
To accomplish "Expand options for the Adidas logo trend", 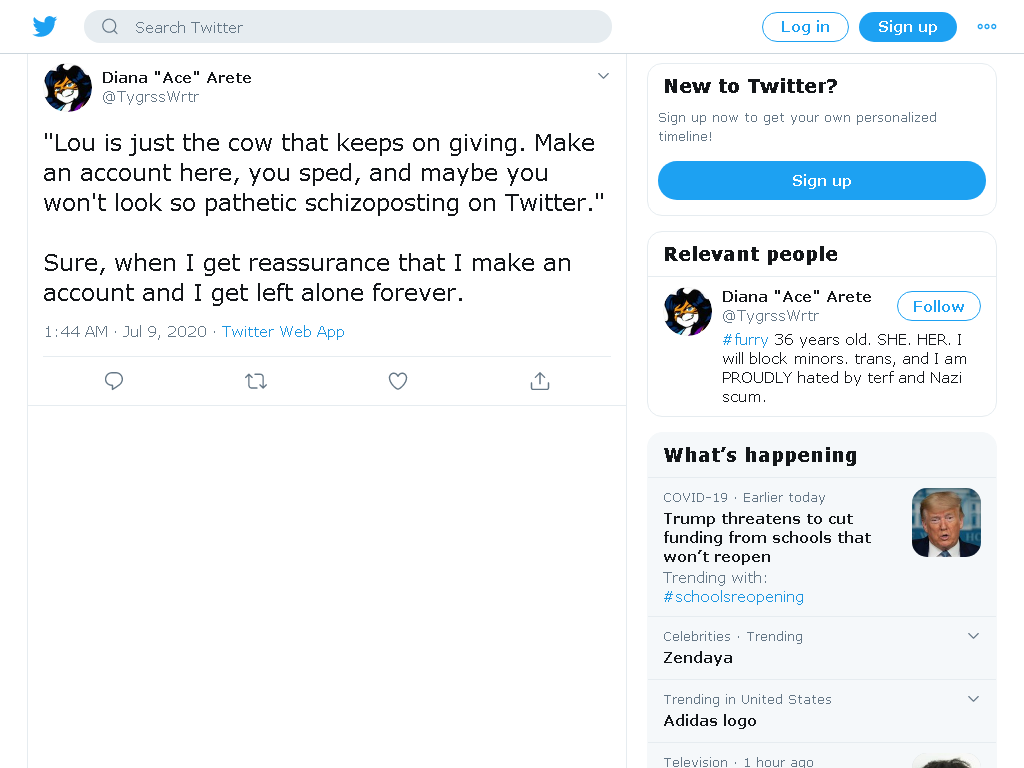I will click(973, 699).
